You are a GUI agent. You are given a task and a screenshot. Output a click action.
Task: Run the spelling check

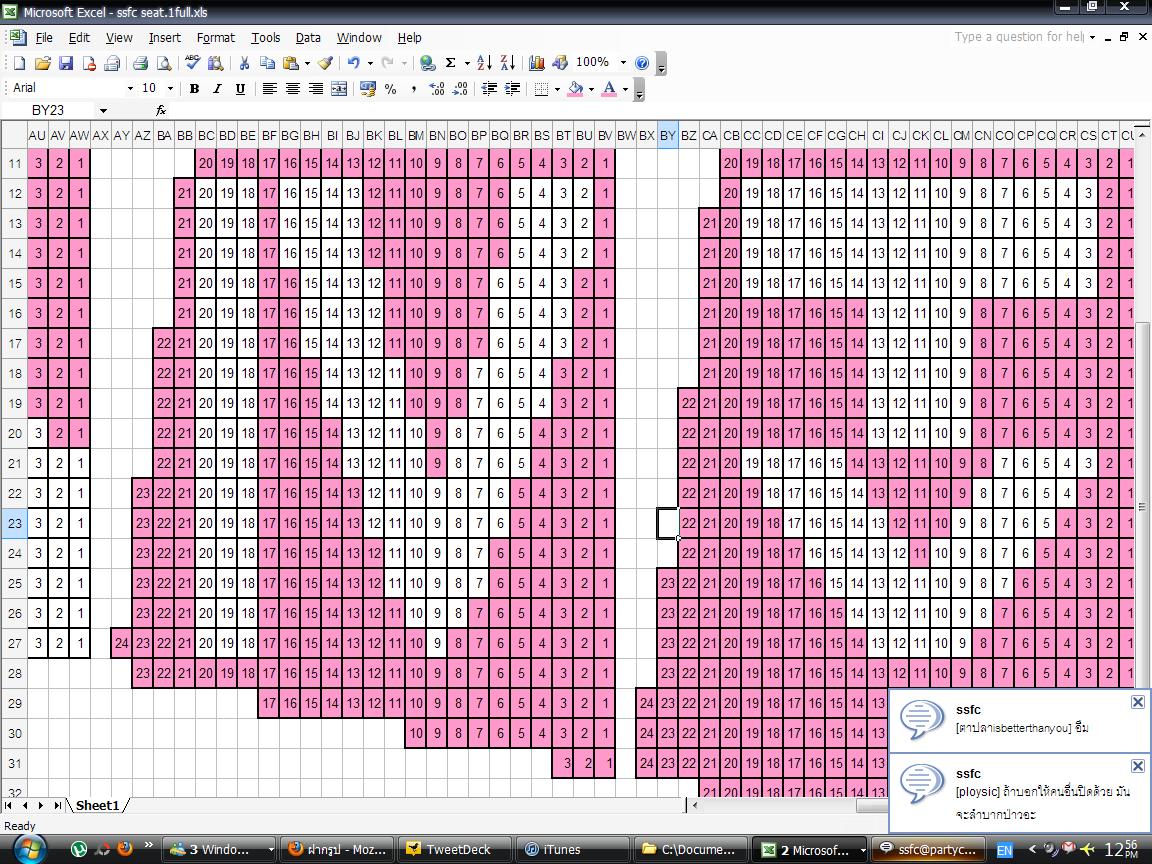coord(192,63)
